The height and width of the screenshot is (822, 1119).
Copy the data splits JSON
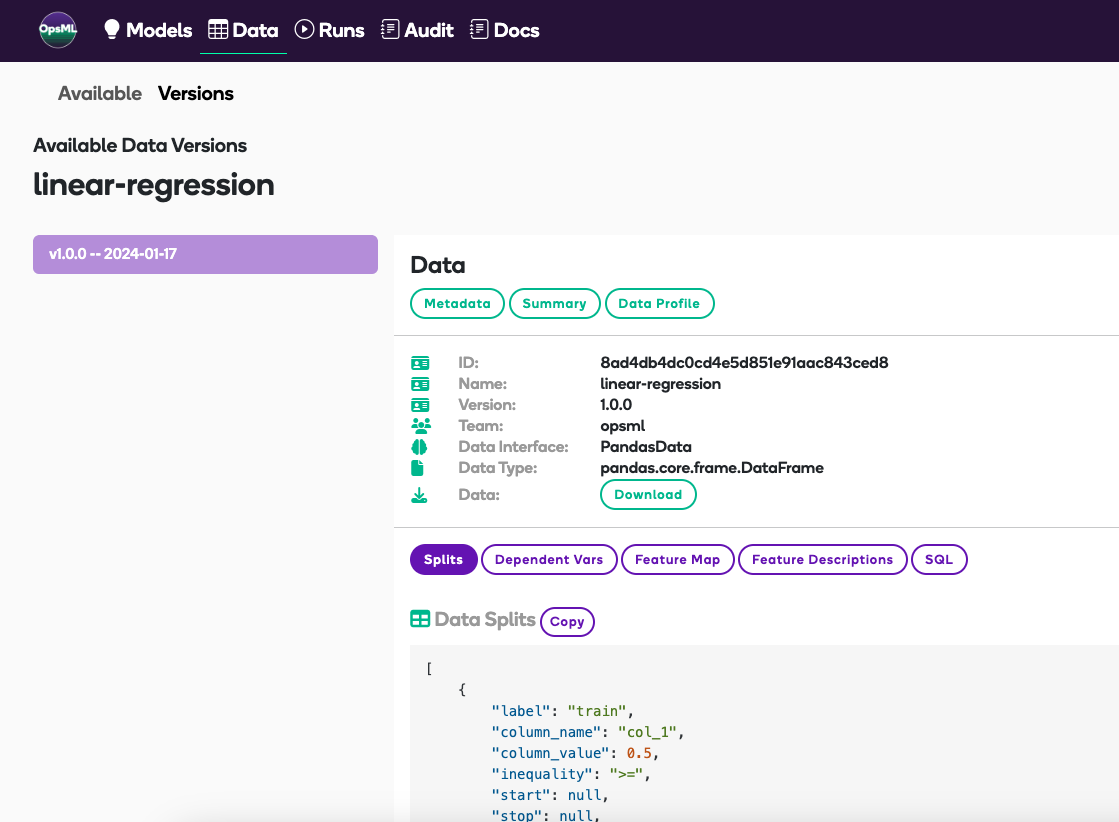[x=567, y=621]
